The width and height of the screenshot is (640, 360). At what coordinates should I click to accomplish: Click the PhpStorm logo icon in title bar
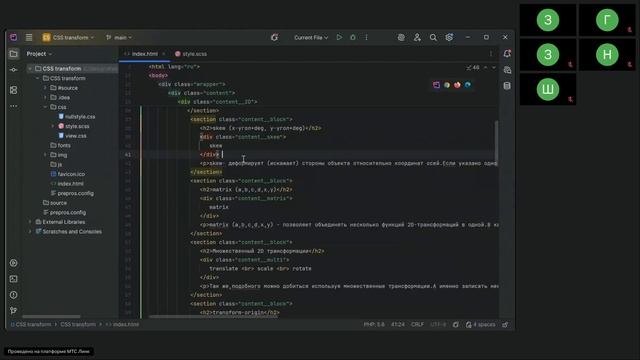[x=13, y=37]
